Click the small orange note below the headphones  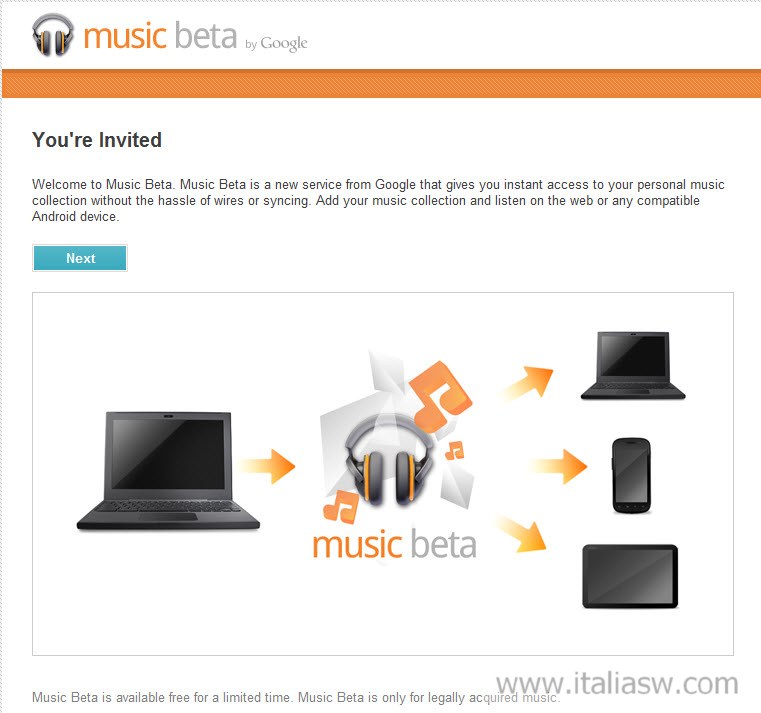click(341, 506)
